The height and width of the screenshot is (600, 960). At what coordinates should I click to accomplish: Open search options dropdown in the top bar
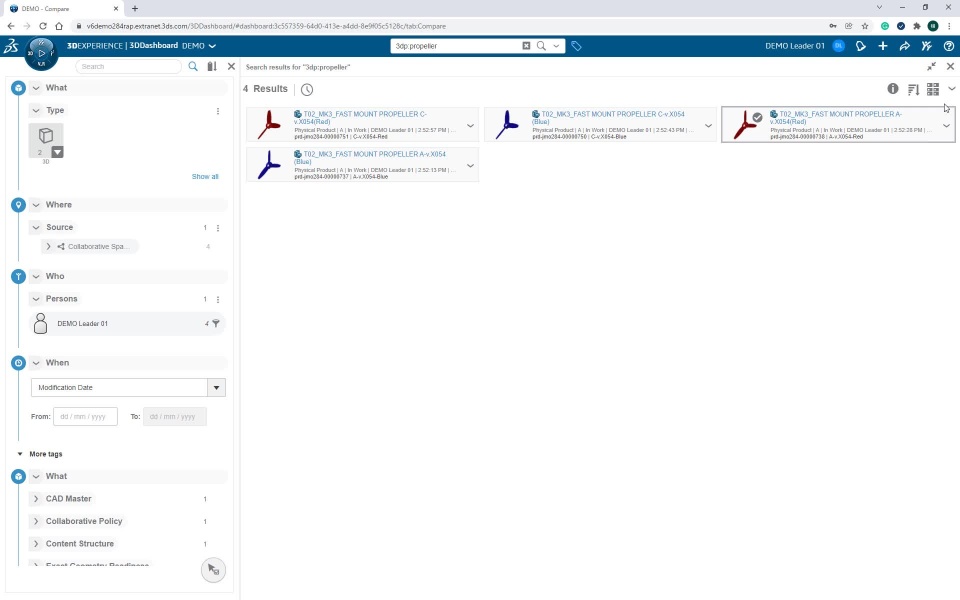pos(557,46)
